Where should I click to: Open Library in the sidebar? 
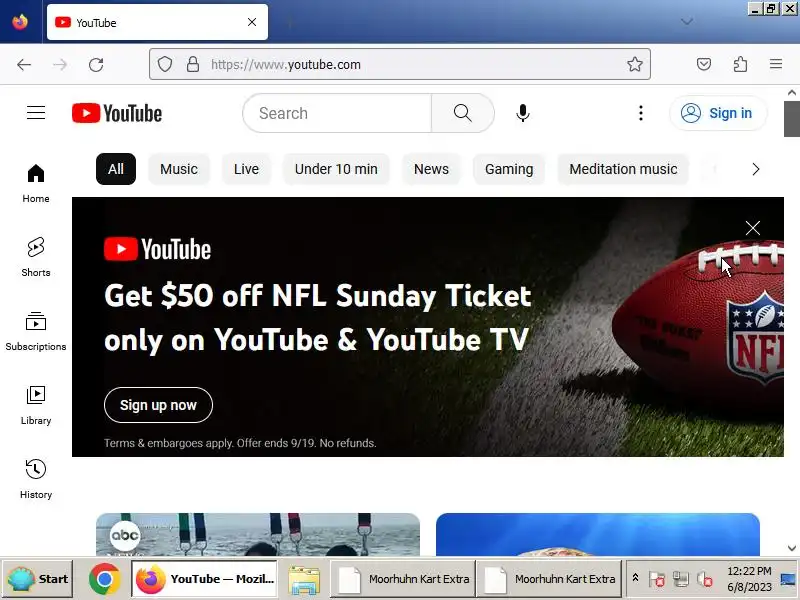(36, 405)
